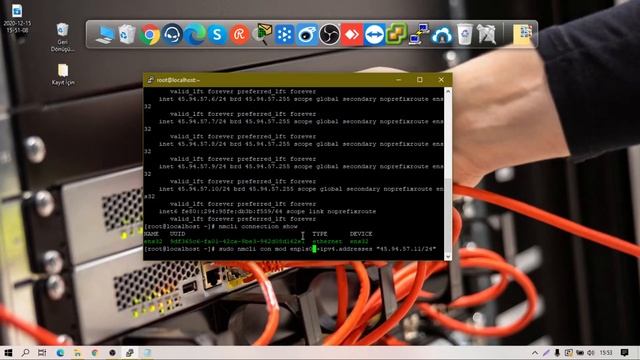640x360 pixels.
Task: Click the DEVICE column header in terminal
Action: click(361, 234)
